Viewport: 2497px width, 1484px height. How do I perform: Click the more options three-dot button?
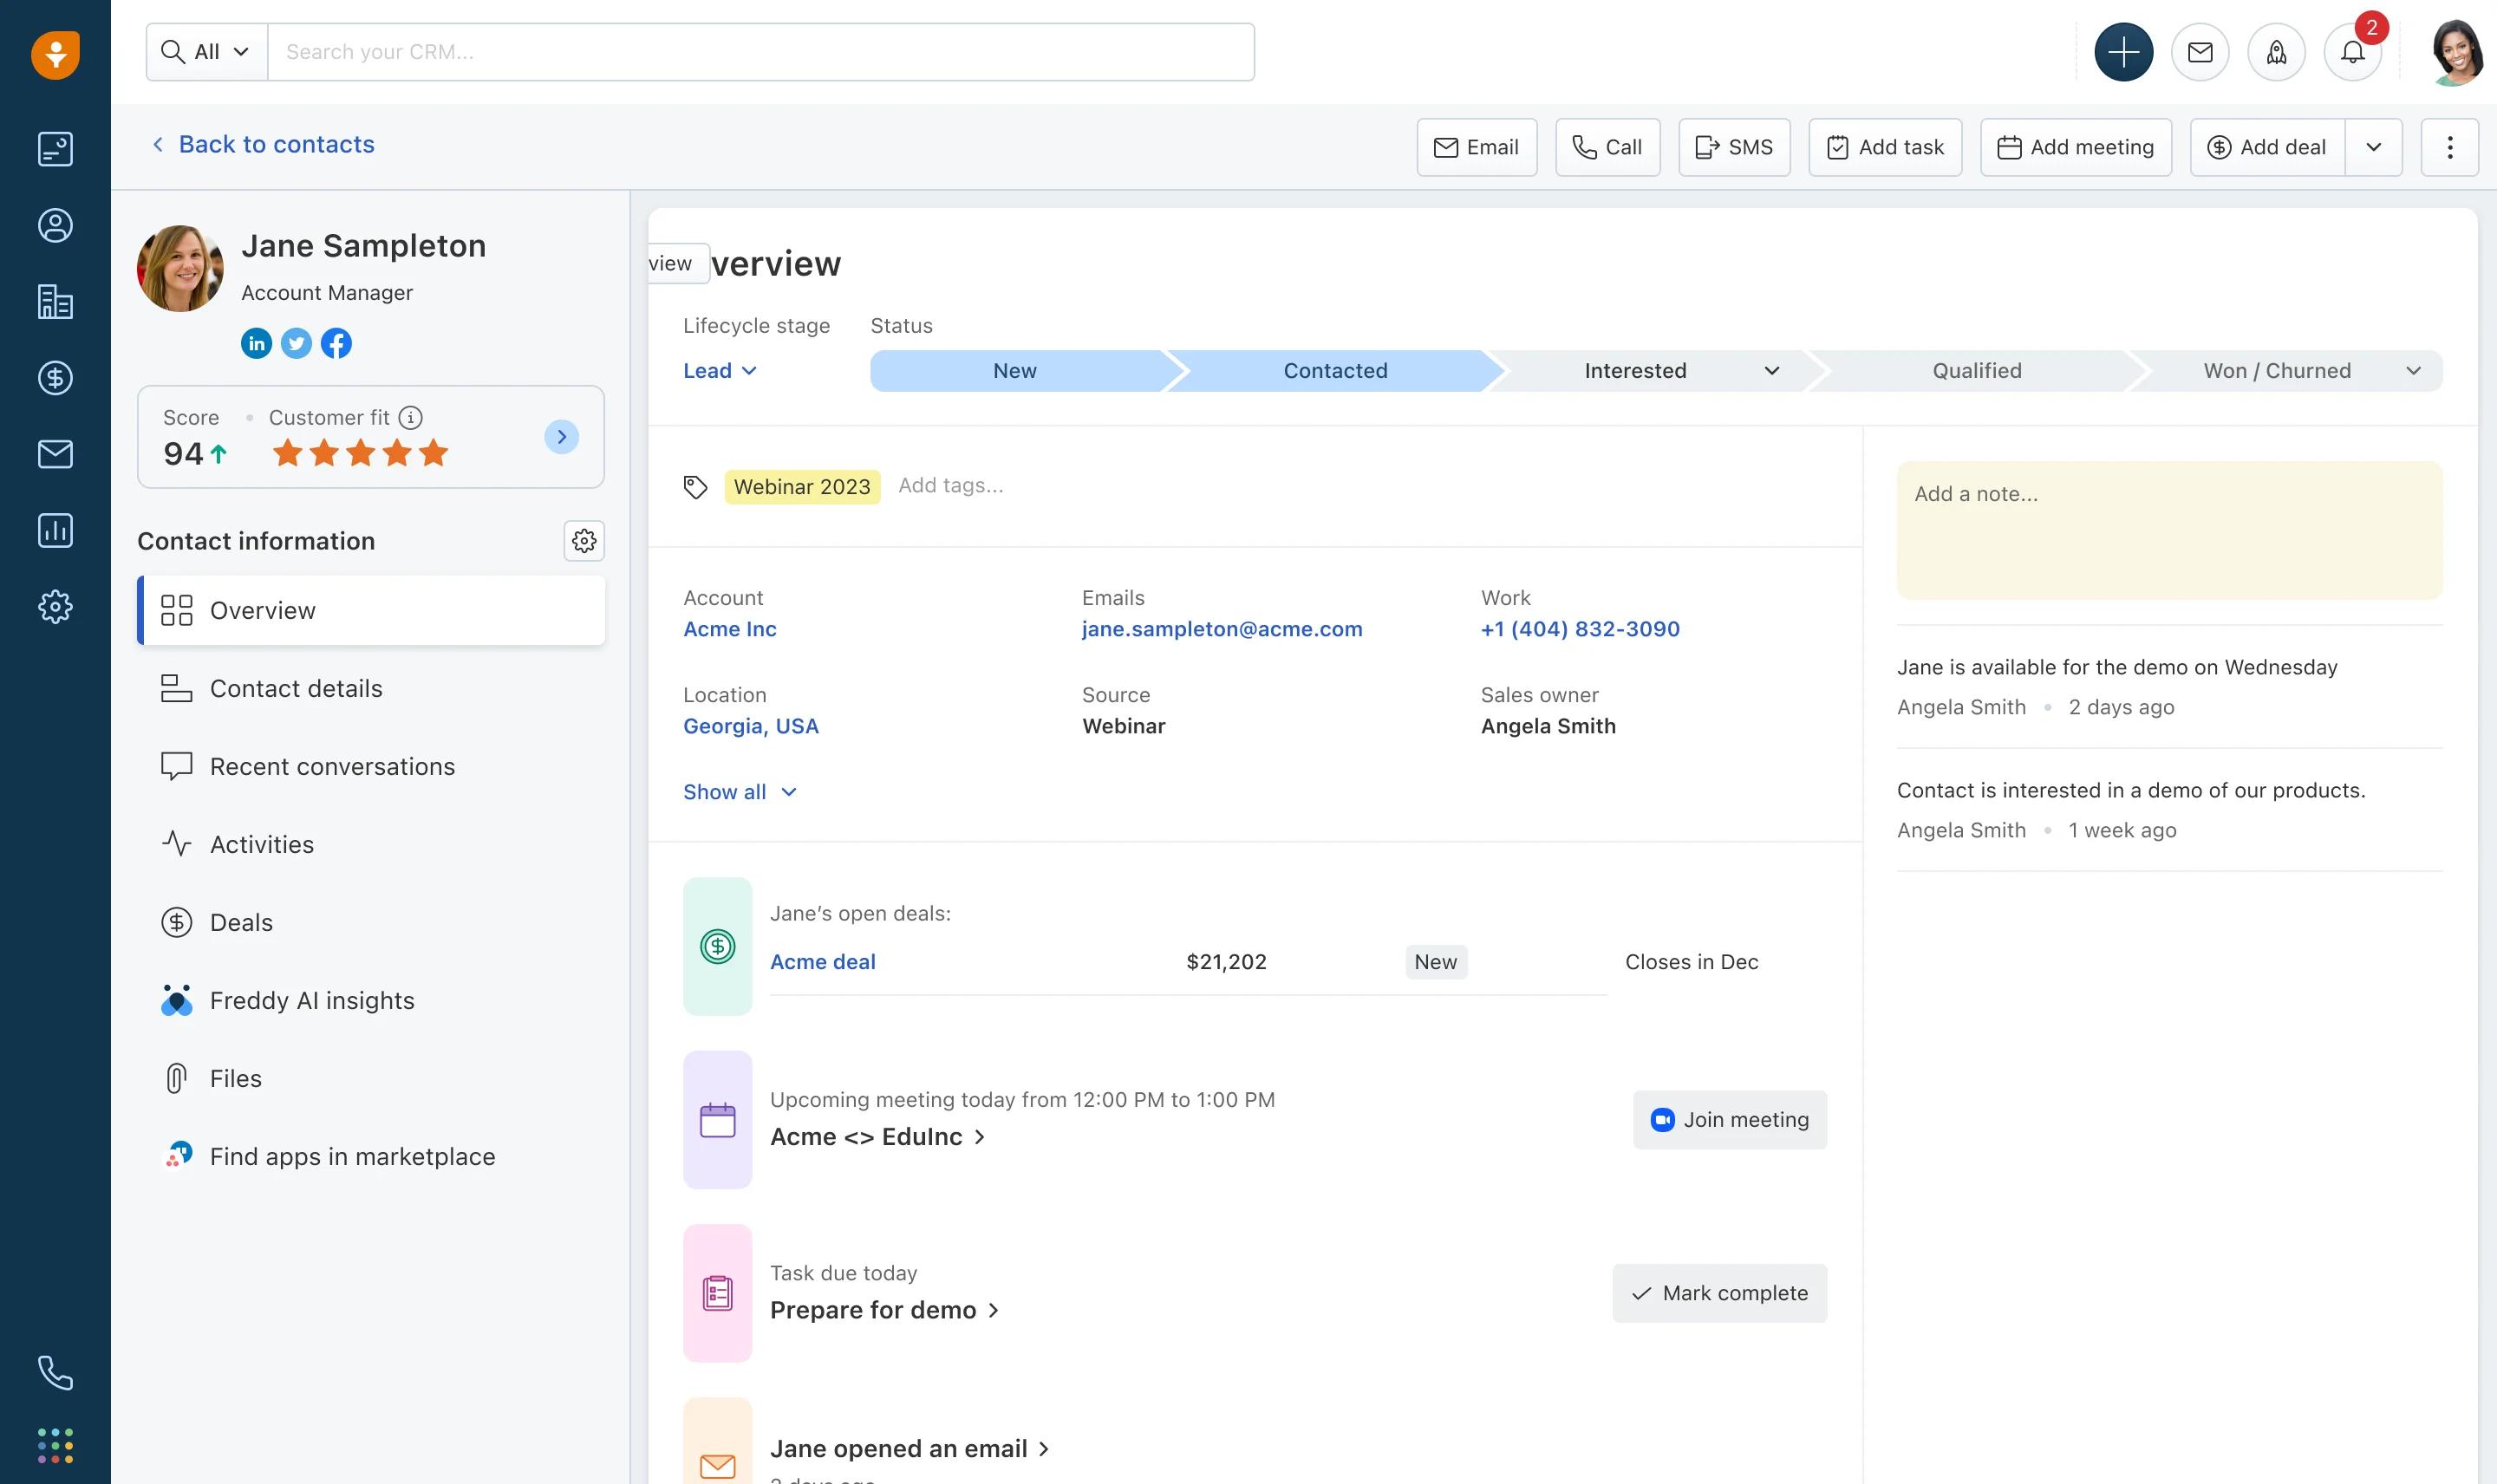point(2449,147)
